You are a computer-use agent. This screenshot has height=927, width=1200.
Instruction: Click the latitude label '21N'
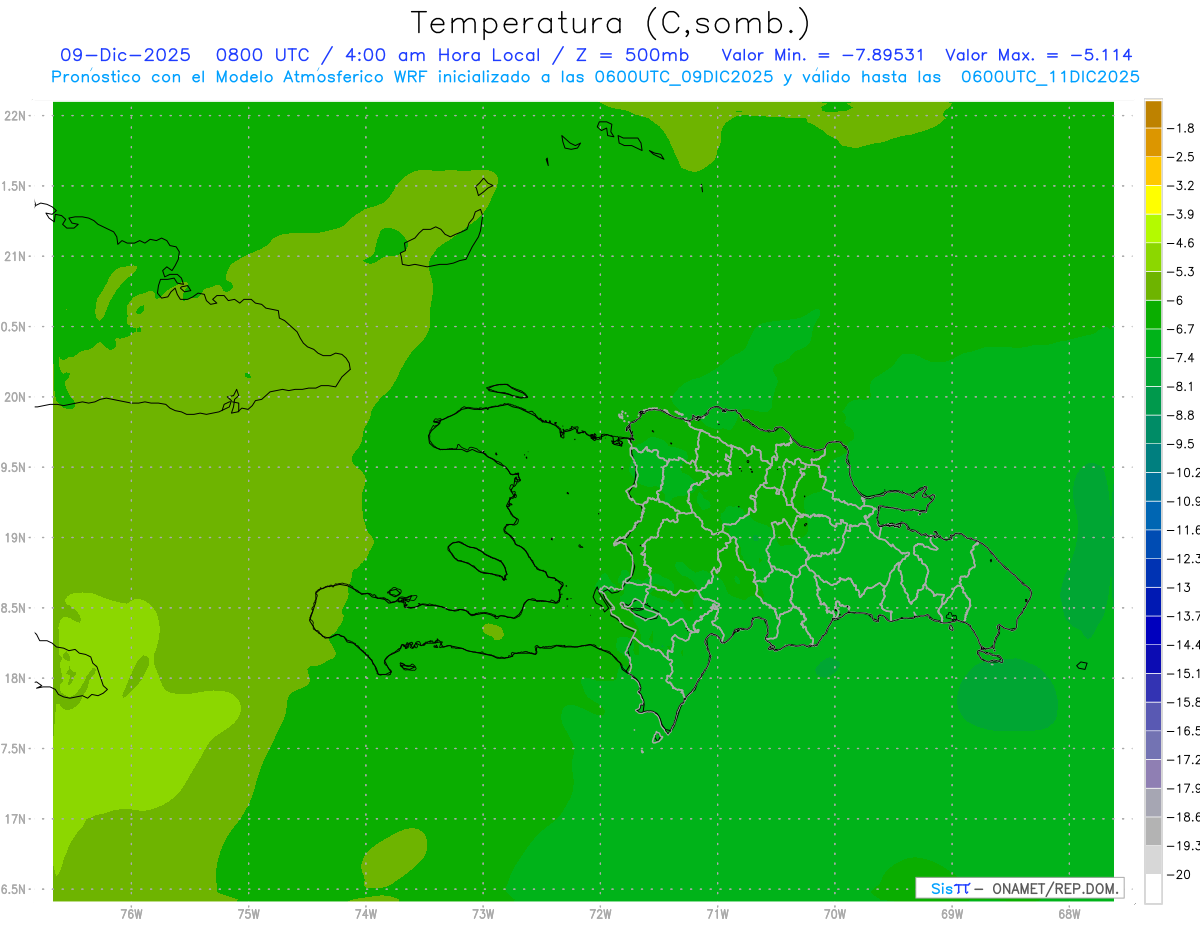point(15,257)
